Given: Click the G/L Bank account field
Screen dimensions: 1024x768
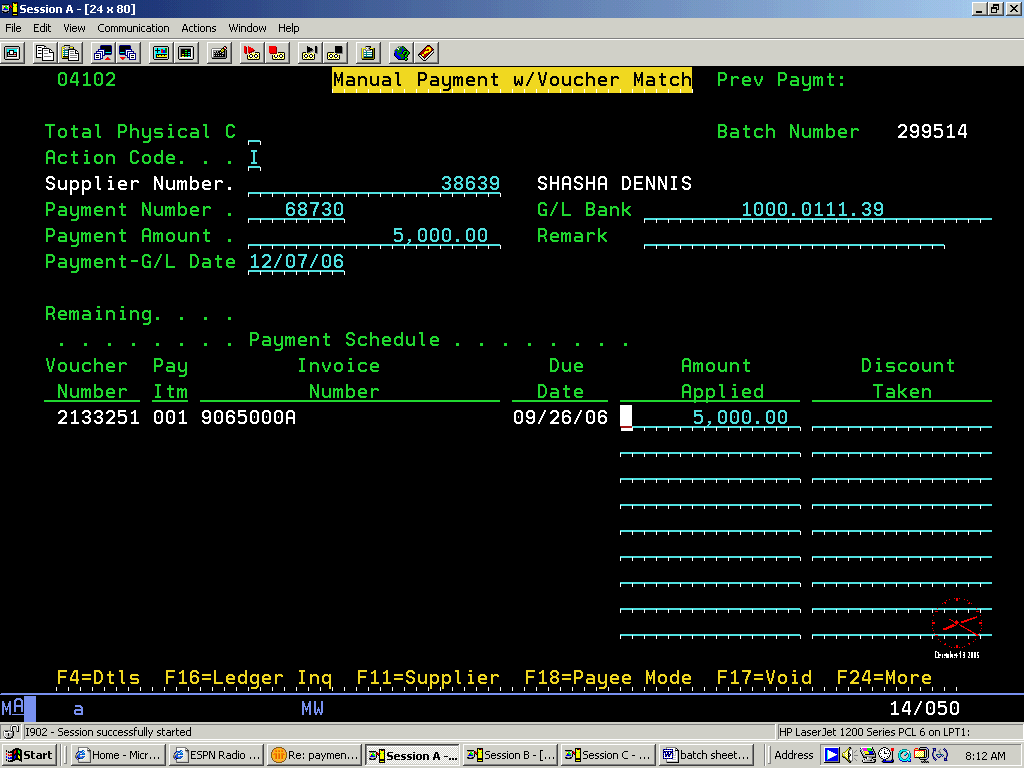Looking at the screenshot, I should click(x=817, y=210).
